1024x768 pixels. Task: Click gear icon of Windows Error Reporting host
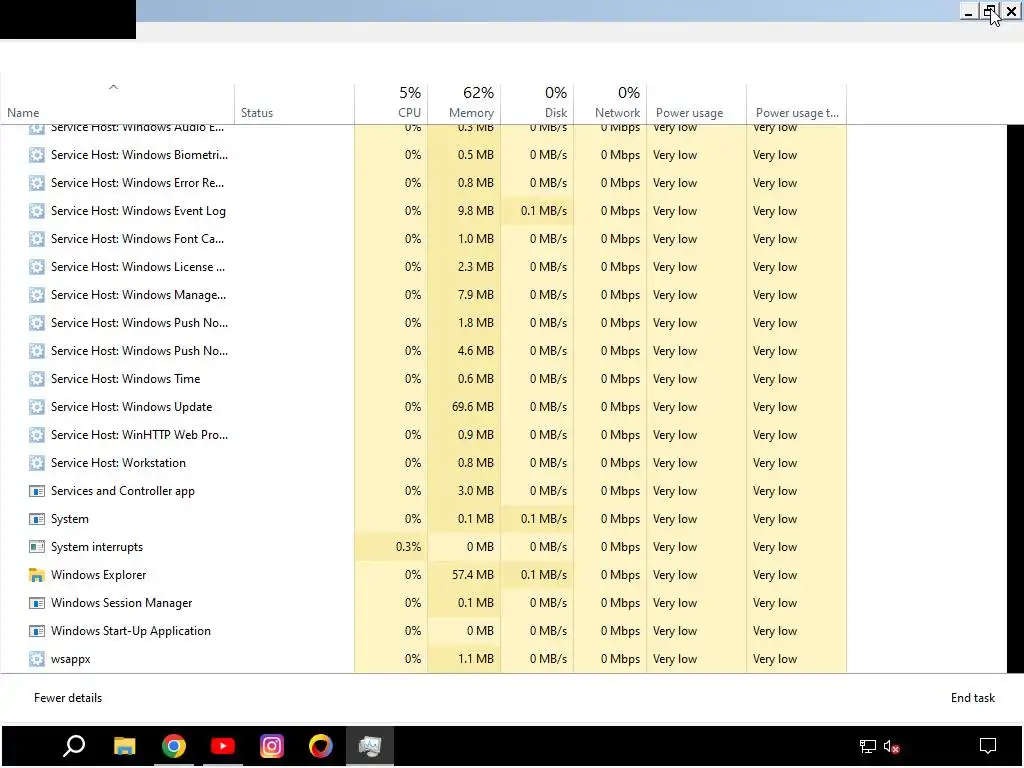pyautogui.click(x=37, y=183)
